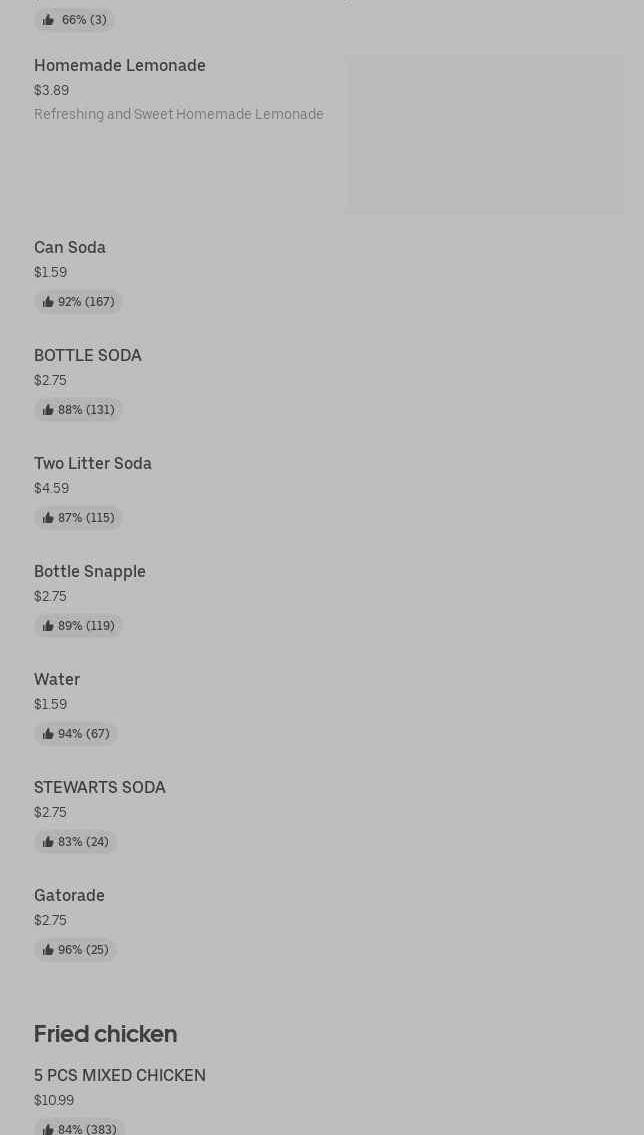644x1135 pixels.
Task: Select the Bottle Snapple item title
Action: [x=90, y=572]
